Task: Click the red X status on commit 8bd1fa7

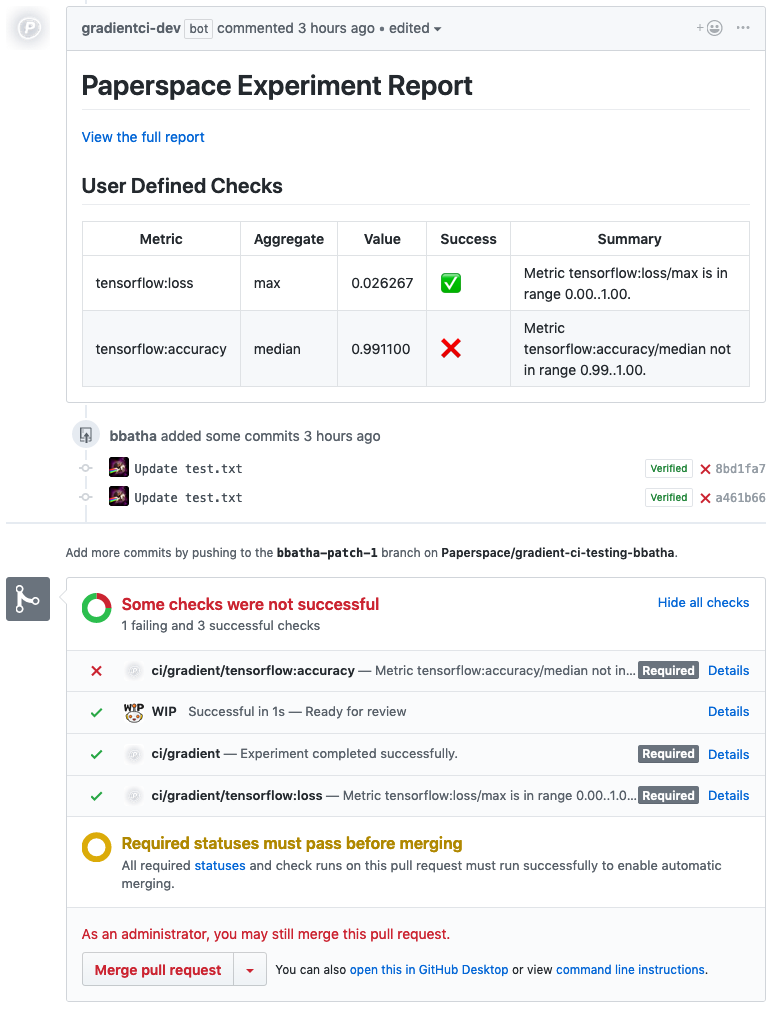Action: coord(705,469)
